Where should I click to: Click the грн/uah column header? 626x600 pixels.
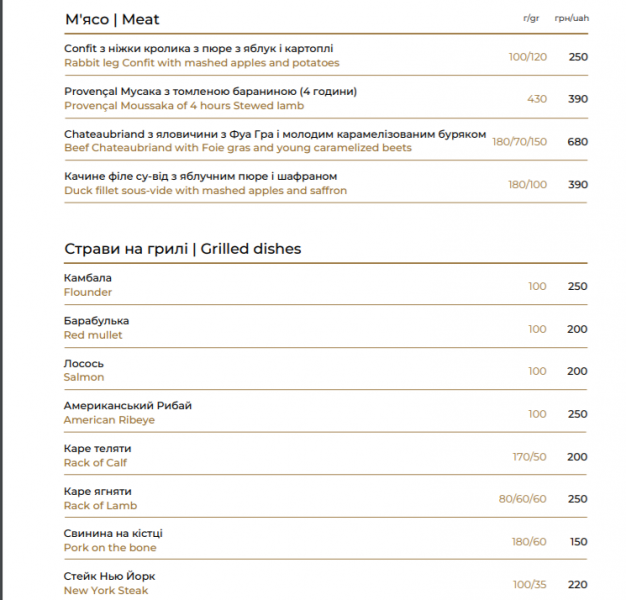[572, 18]
